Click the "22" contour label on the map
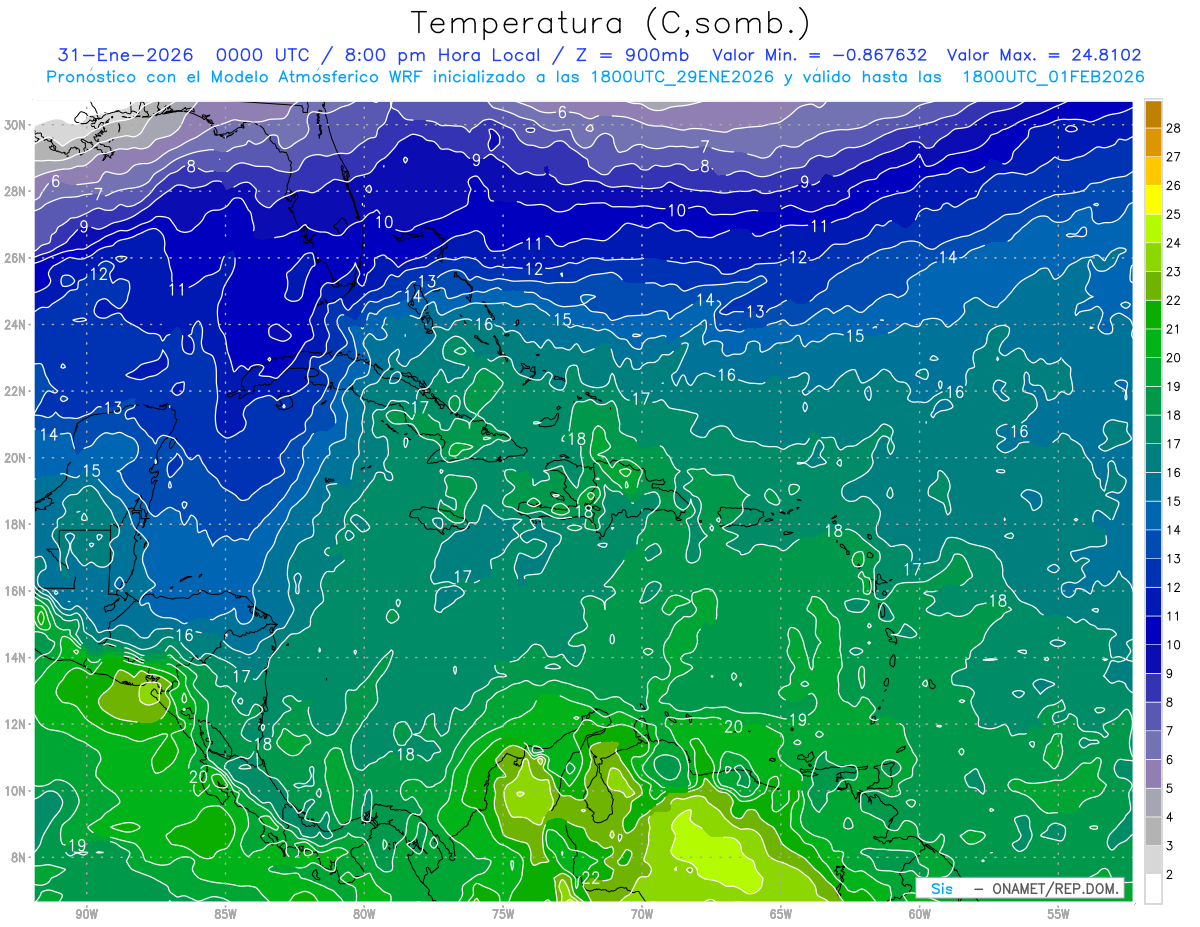Image resolution: width=1200 pixels, height=927 pixels. 591,878
